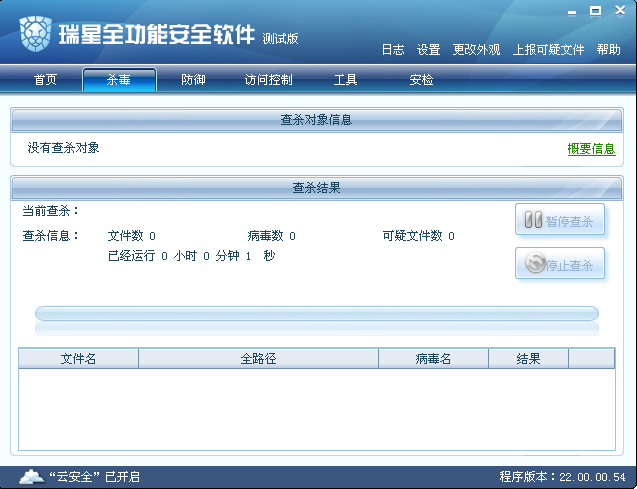637x489 pixels.
Task: Go to the 工具 tools tab
Action: click(x=345, y=80)
